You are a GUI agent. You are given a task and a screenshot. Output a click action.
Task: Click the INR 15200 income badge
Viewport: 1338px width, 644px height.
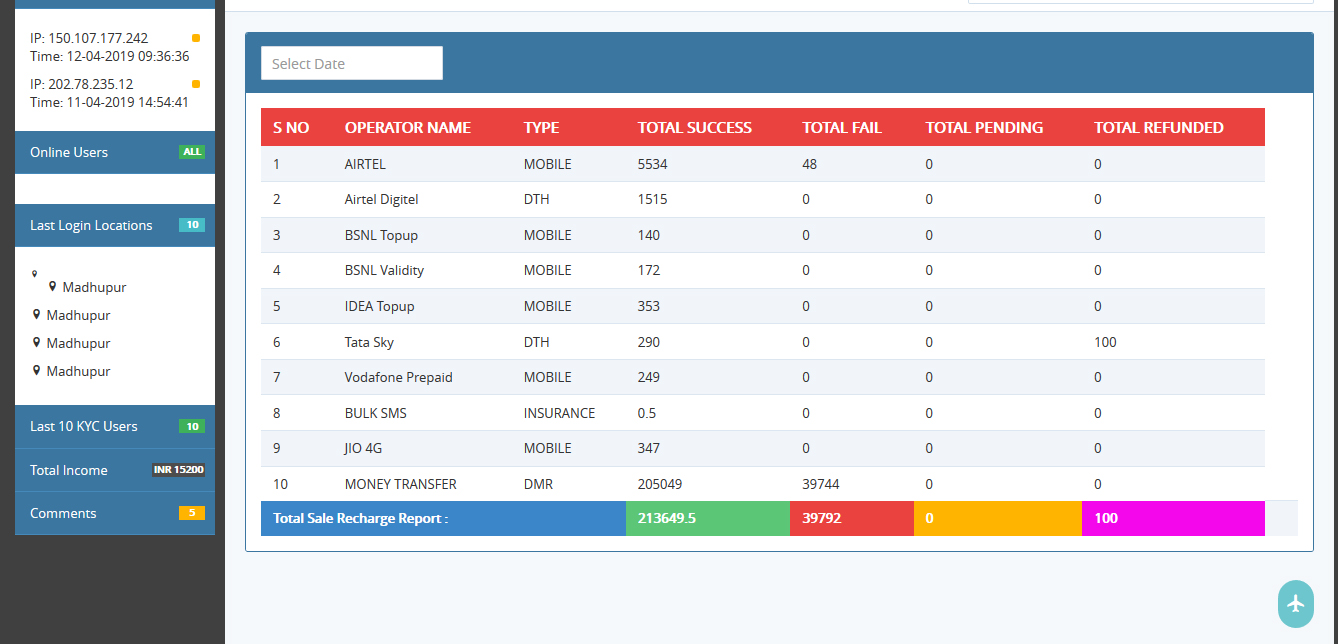coord(179,470)
